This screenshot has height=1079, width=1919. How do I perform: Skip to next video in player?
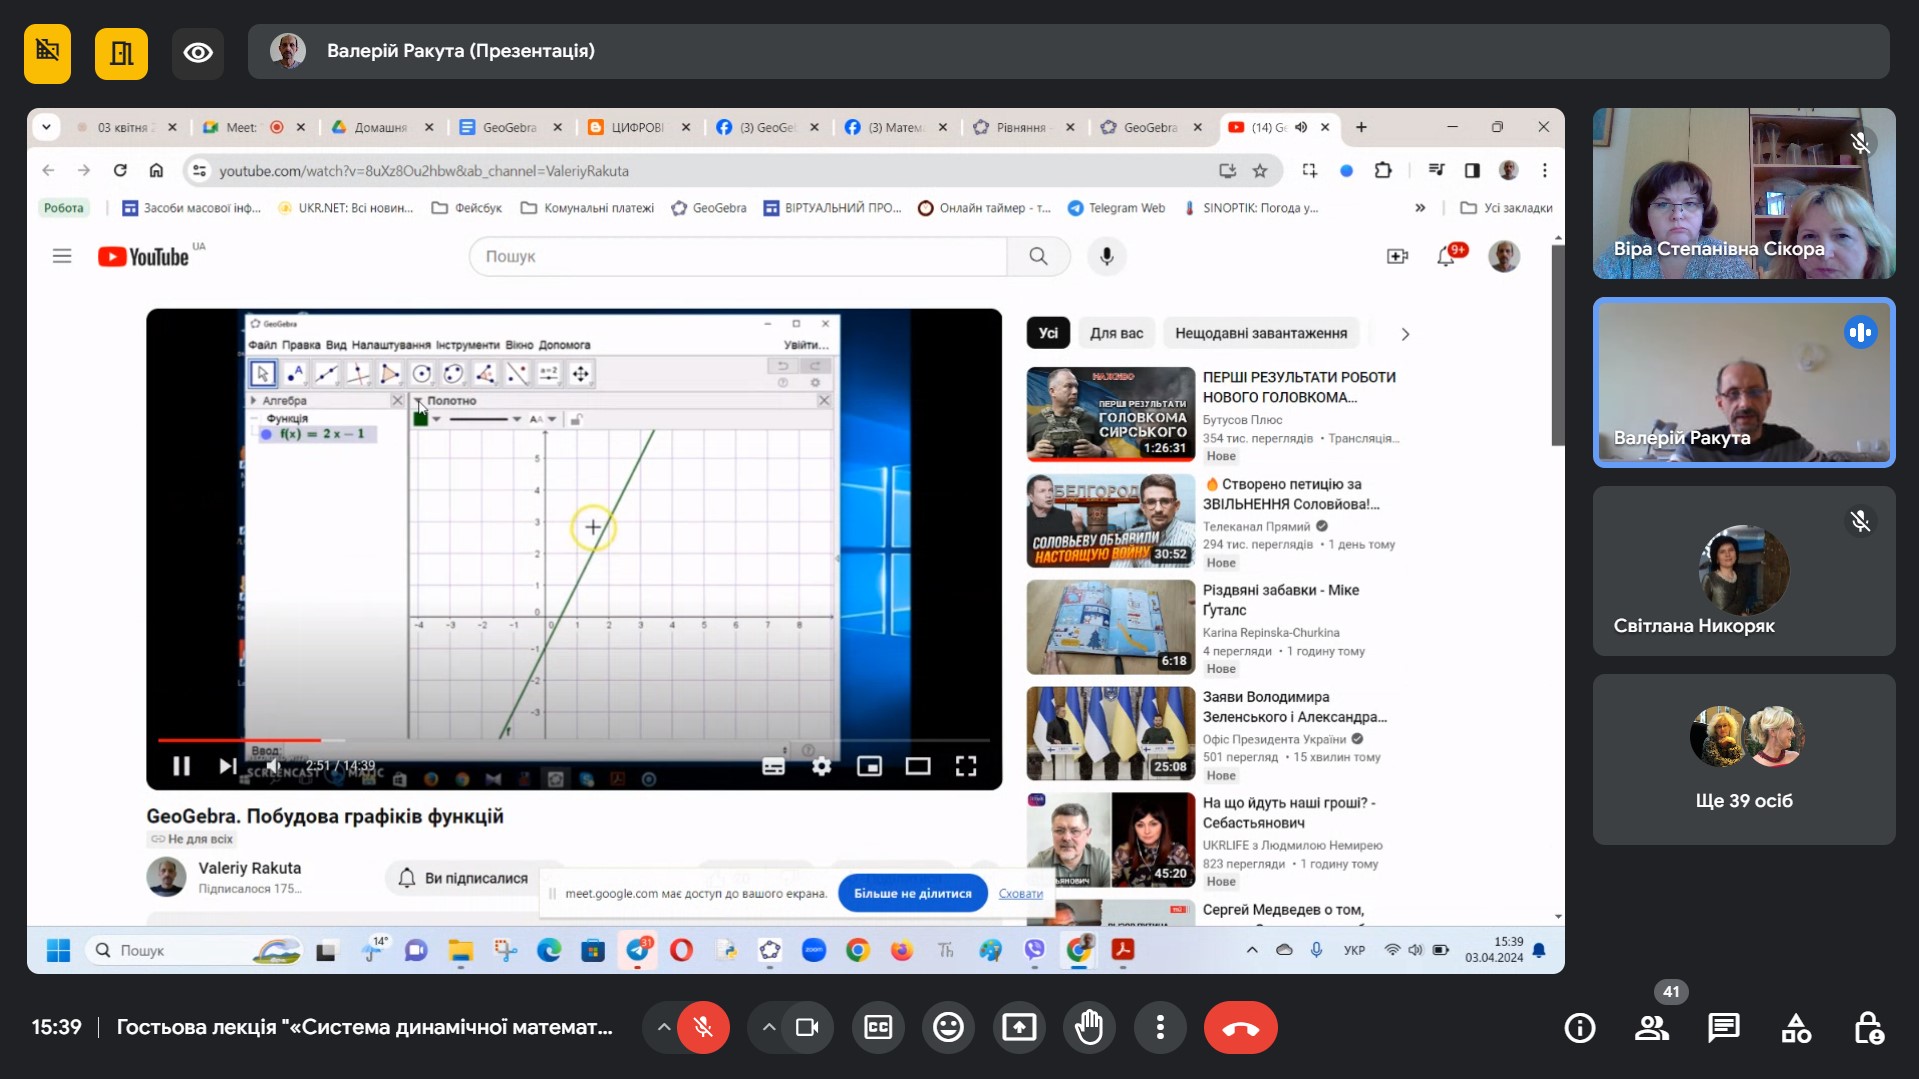tap(228, 766)
